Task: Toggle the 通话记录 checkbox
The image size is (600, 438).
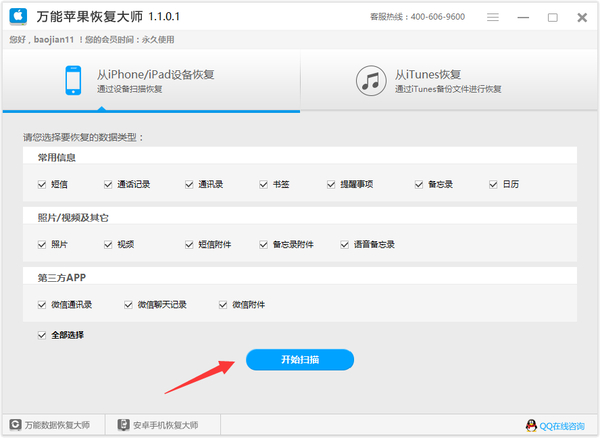Action: pyautogui.click(x=108, y=184)
